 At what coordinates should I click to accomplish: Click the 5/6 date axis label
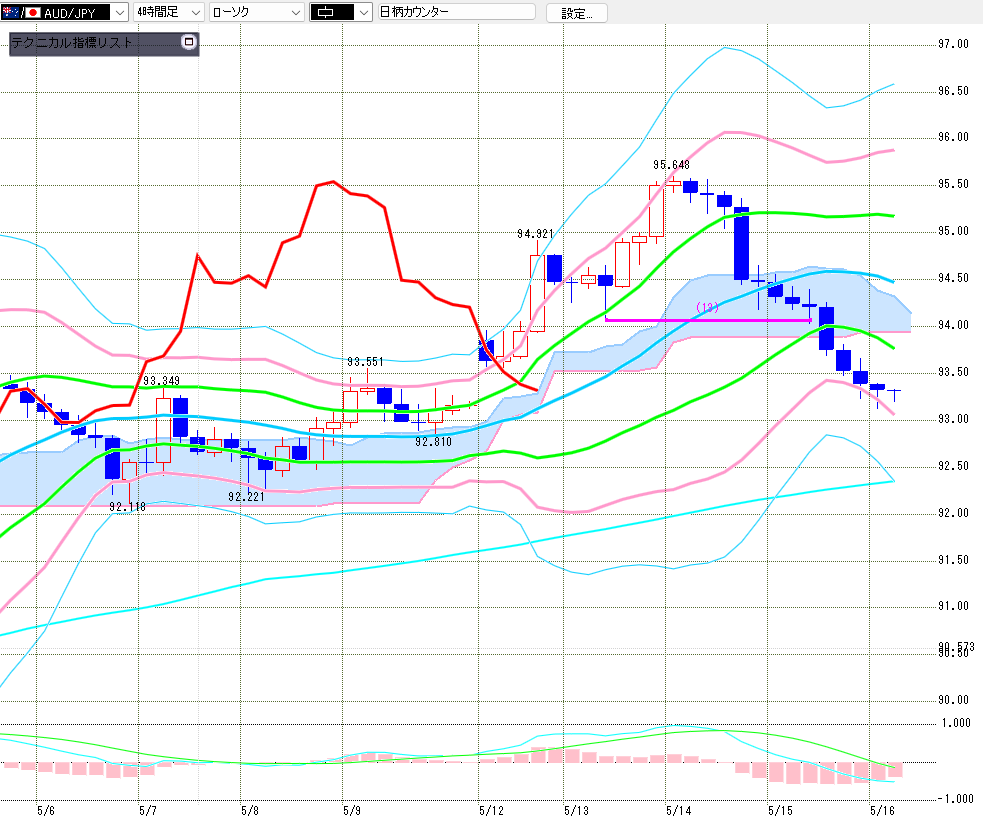[x=46, y=811]
